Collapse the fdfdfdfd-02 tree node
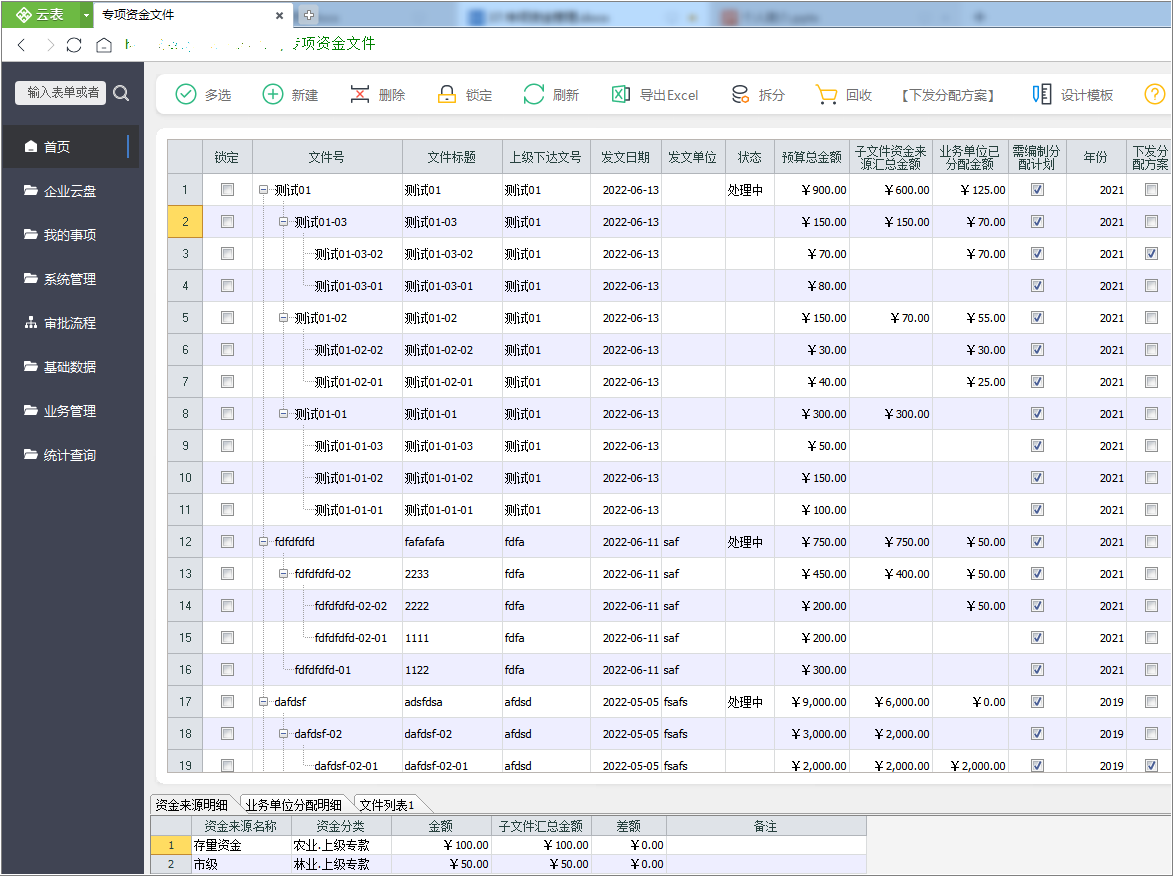 284,574
